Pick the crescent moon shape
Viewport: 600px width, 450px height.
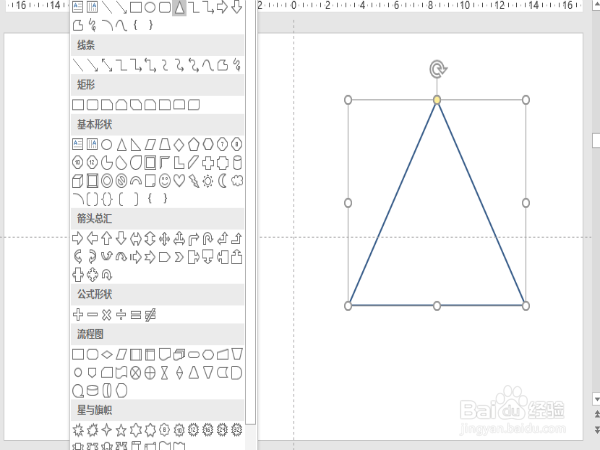tap(222, 181)
